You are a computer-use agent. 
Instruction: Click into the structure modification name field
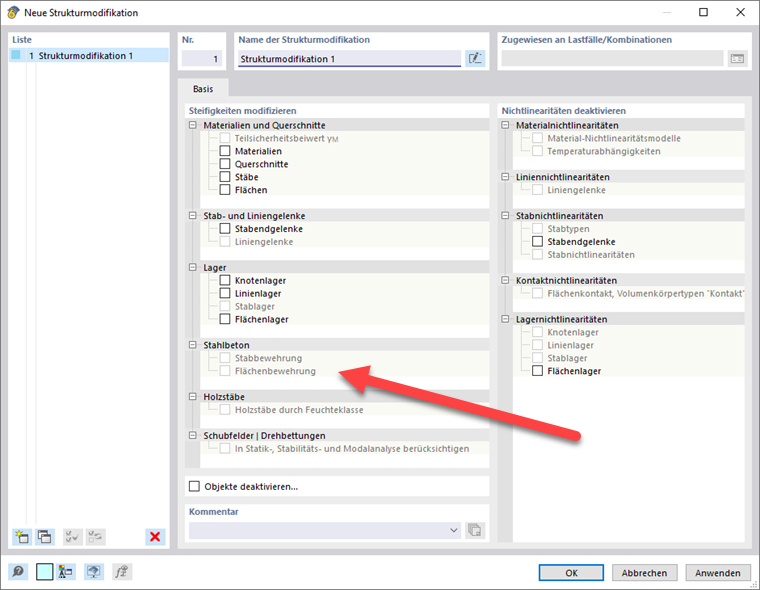click(348, 59)
